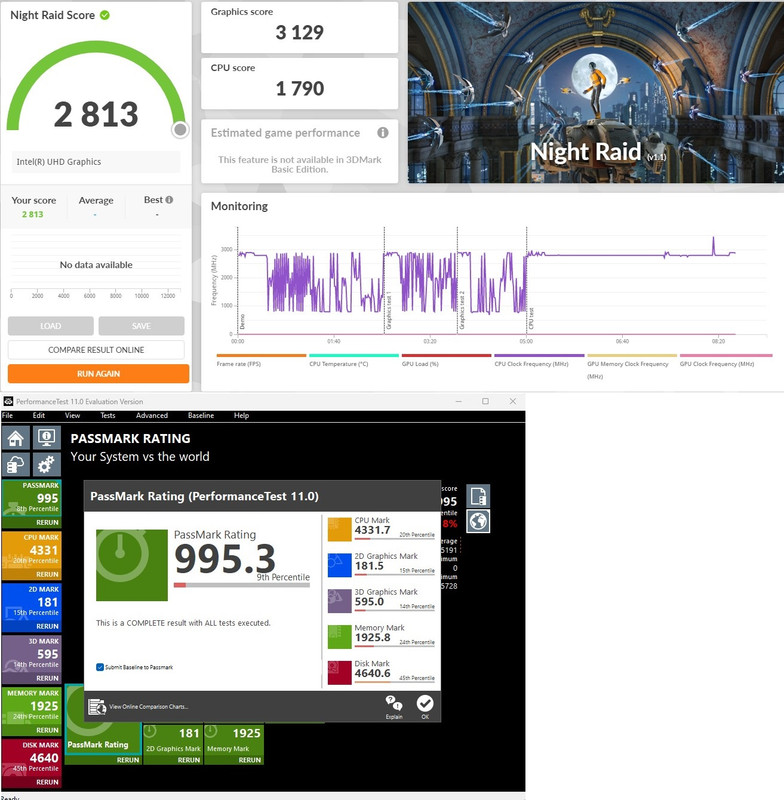Click RERUN below the PassMark Rating bottom tile

[x=128, y=760]
